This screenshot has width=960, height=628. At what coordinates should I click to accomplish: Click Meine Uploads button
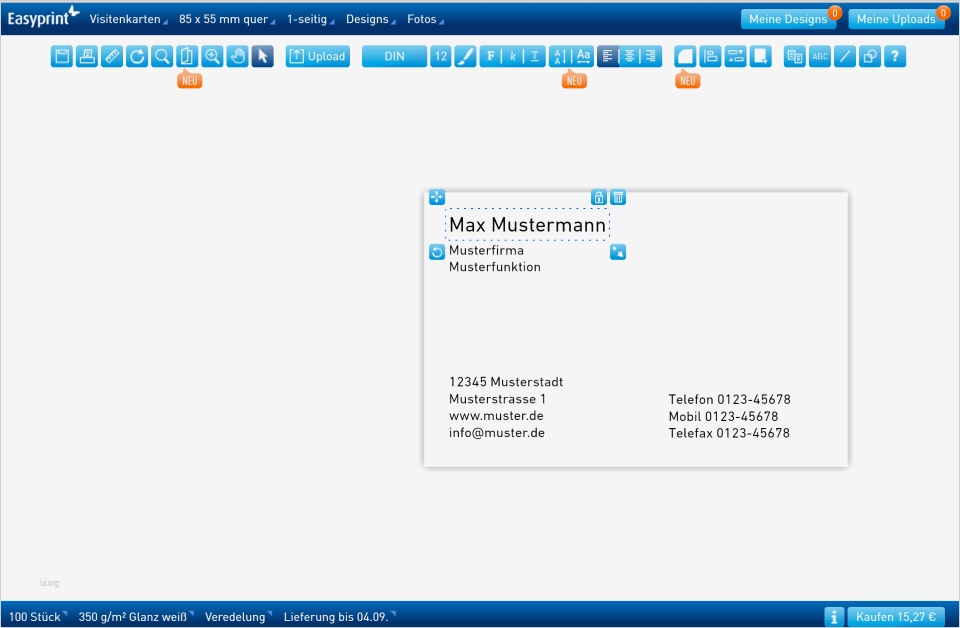[x=896, y=19]
